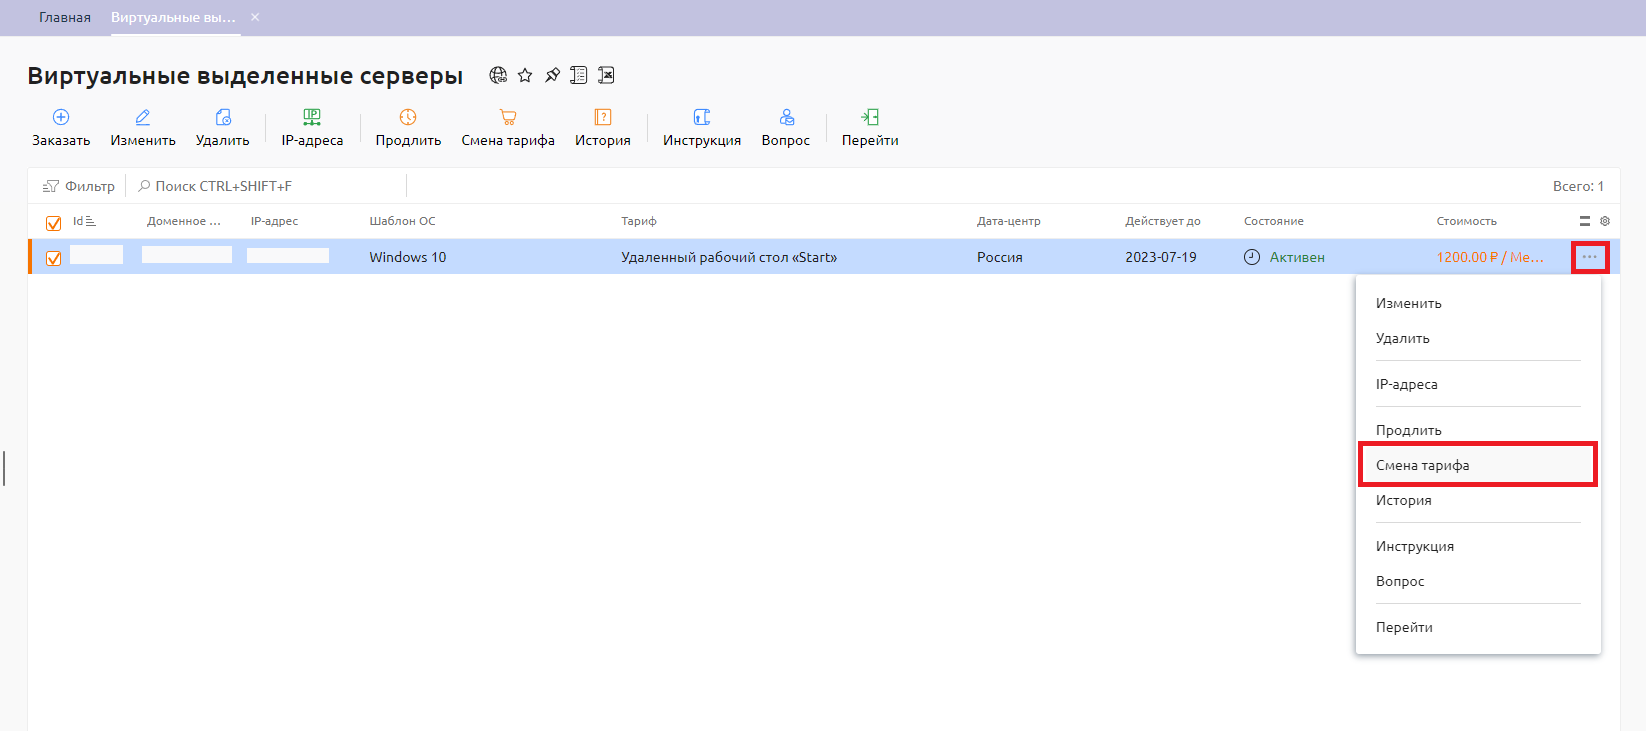Select the Виртуальные вы… tab
Viewport: 1646px width, 731px height.
point(173,17)
